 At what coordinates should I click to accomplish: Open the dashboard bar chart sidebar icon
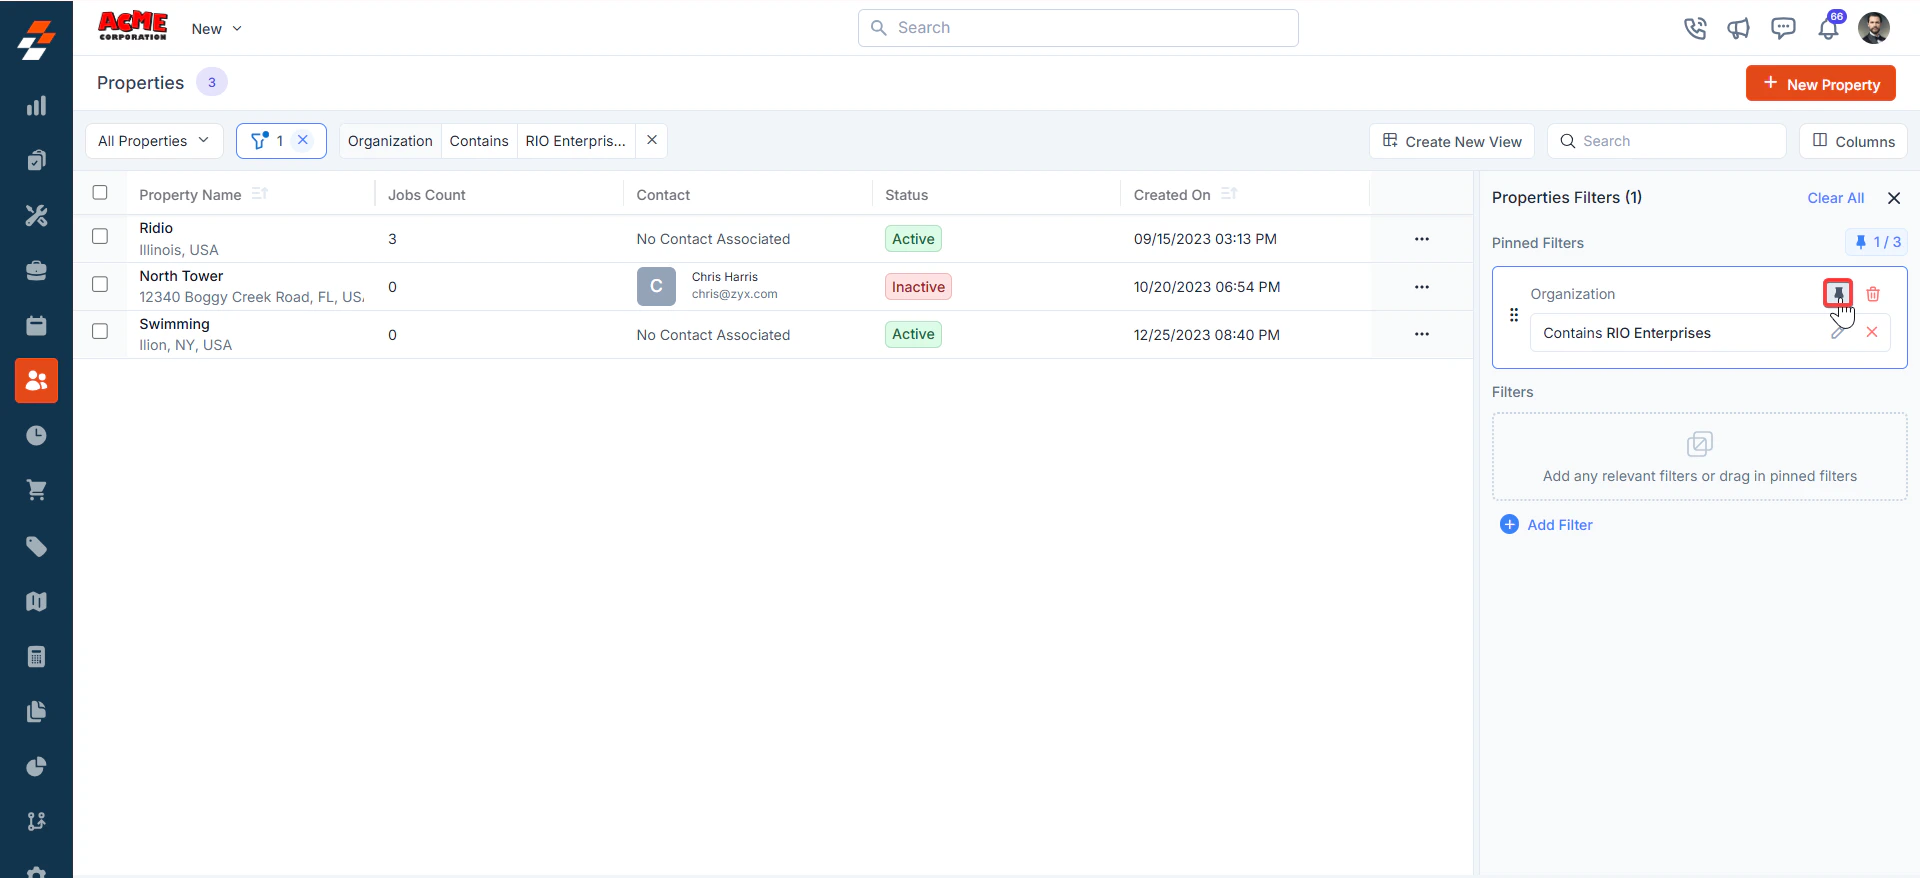(x=36, y=106)
